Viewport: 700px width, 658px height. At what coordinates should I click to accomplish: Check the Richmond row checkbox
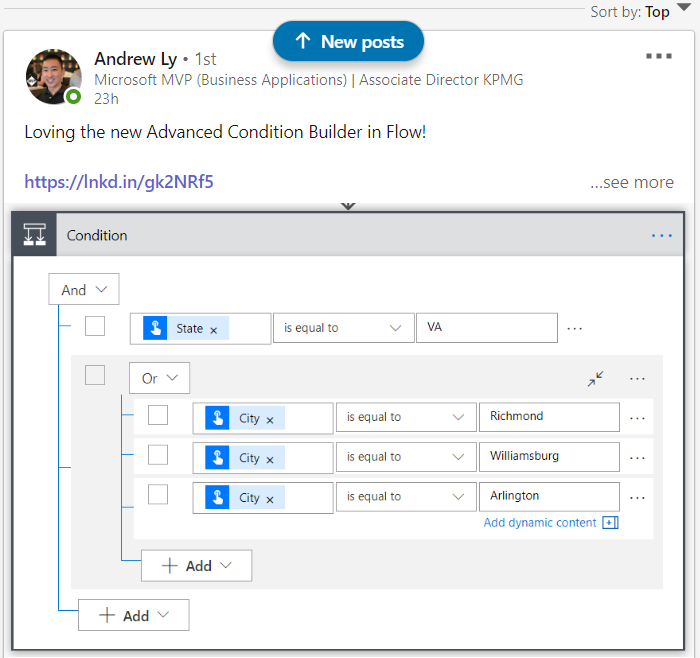coord(158,415)
